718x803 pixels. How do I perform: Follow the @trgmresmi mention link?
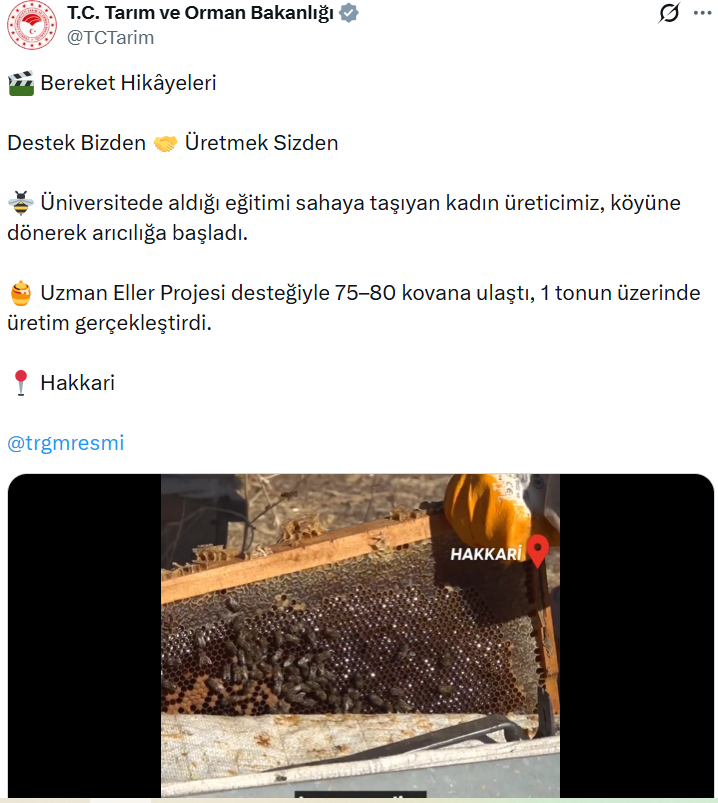(66, 443)
